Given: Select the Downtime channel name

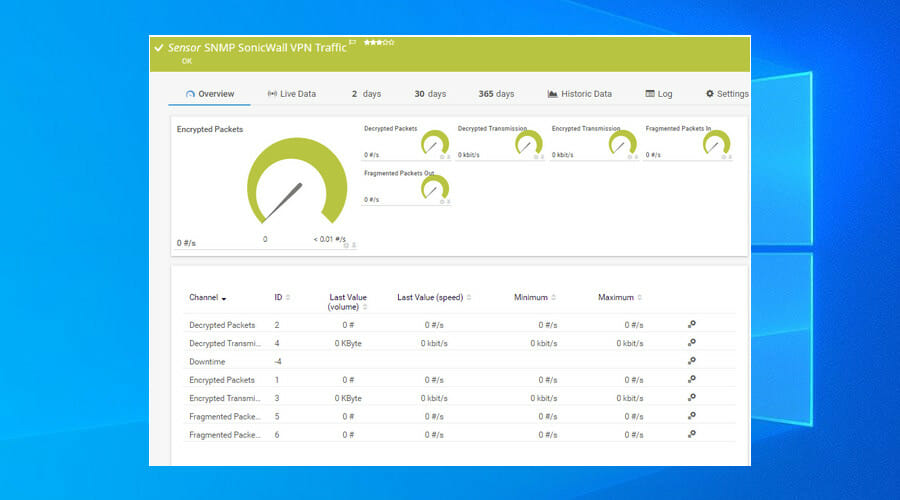Looking at the screenshot, I should click(x=207, y=362).
